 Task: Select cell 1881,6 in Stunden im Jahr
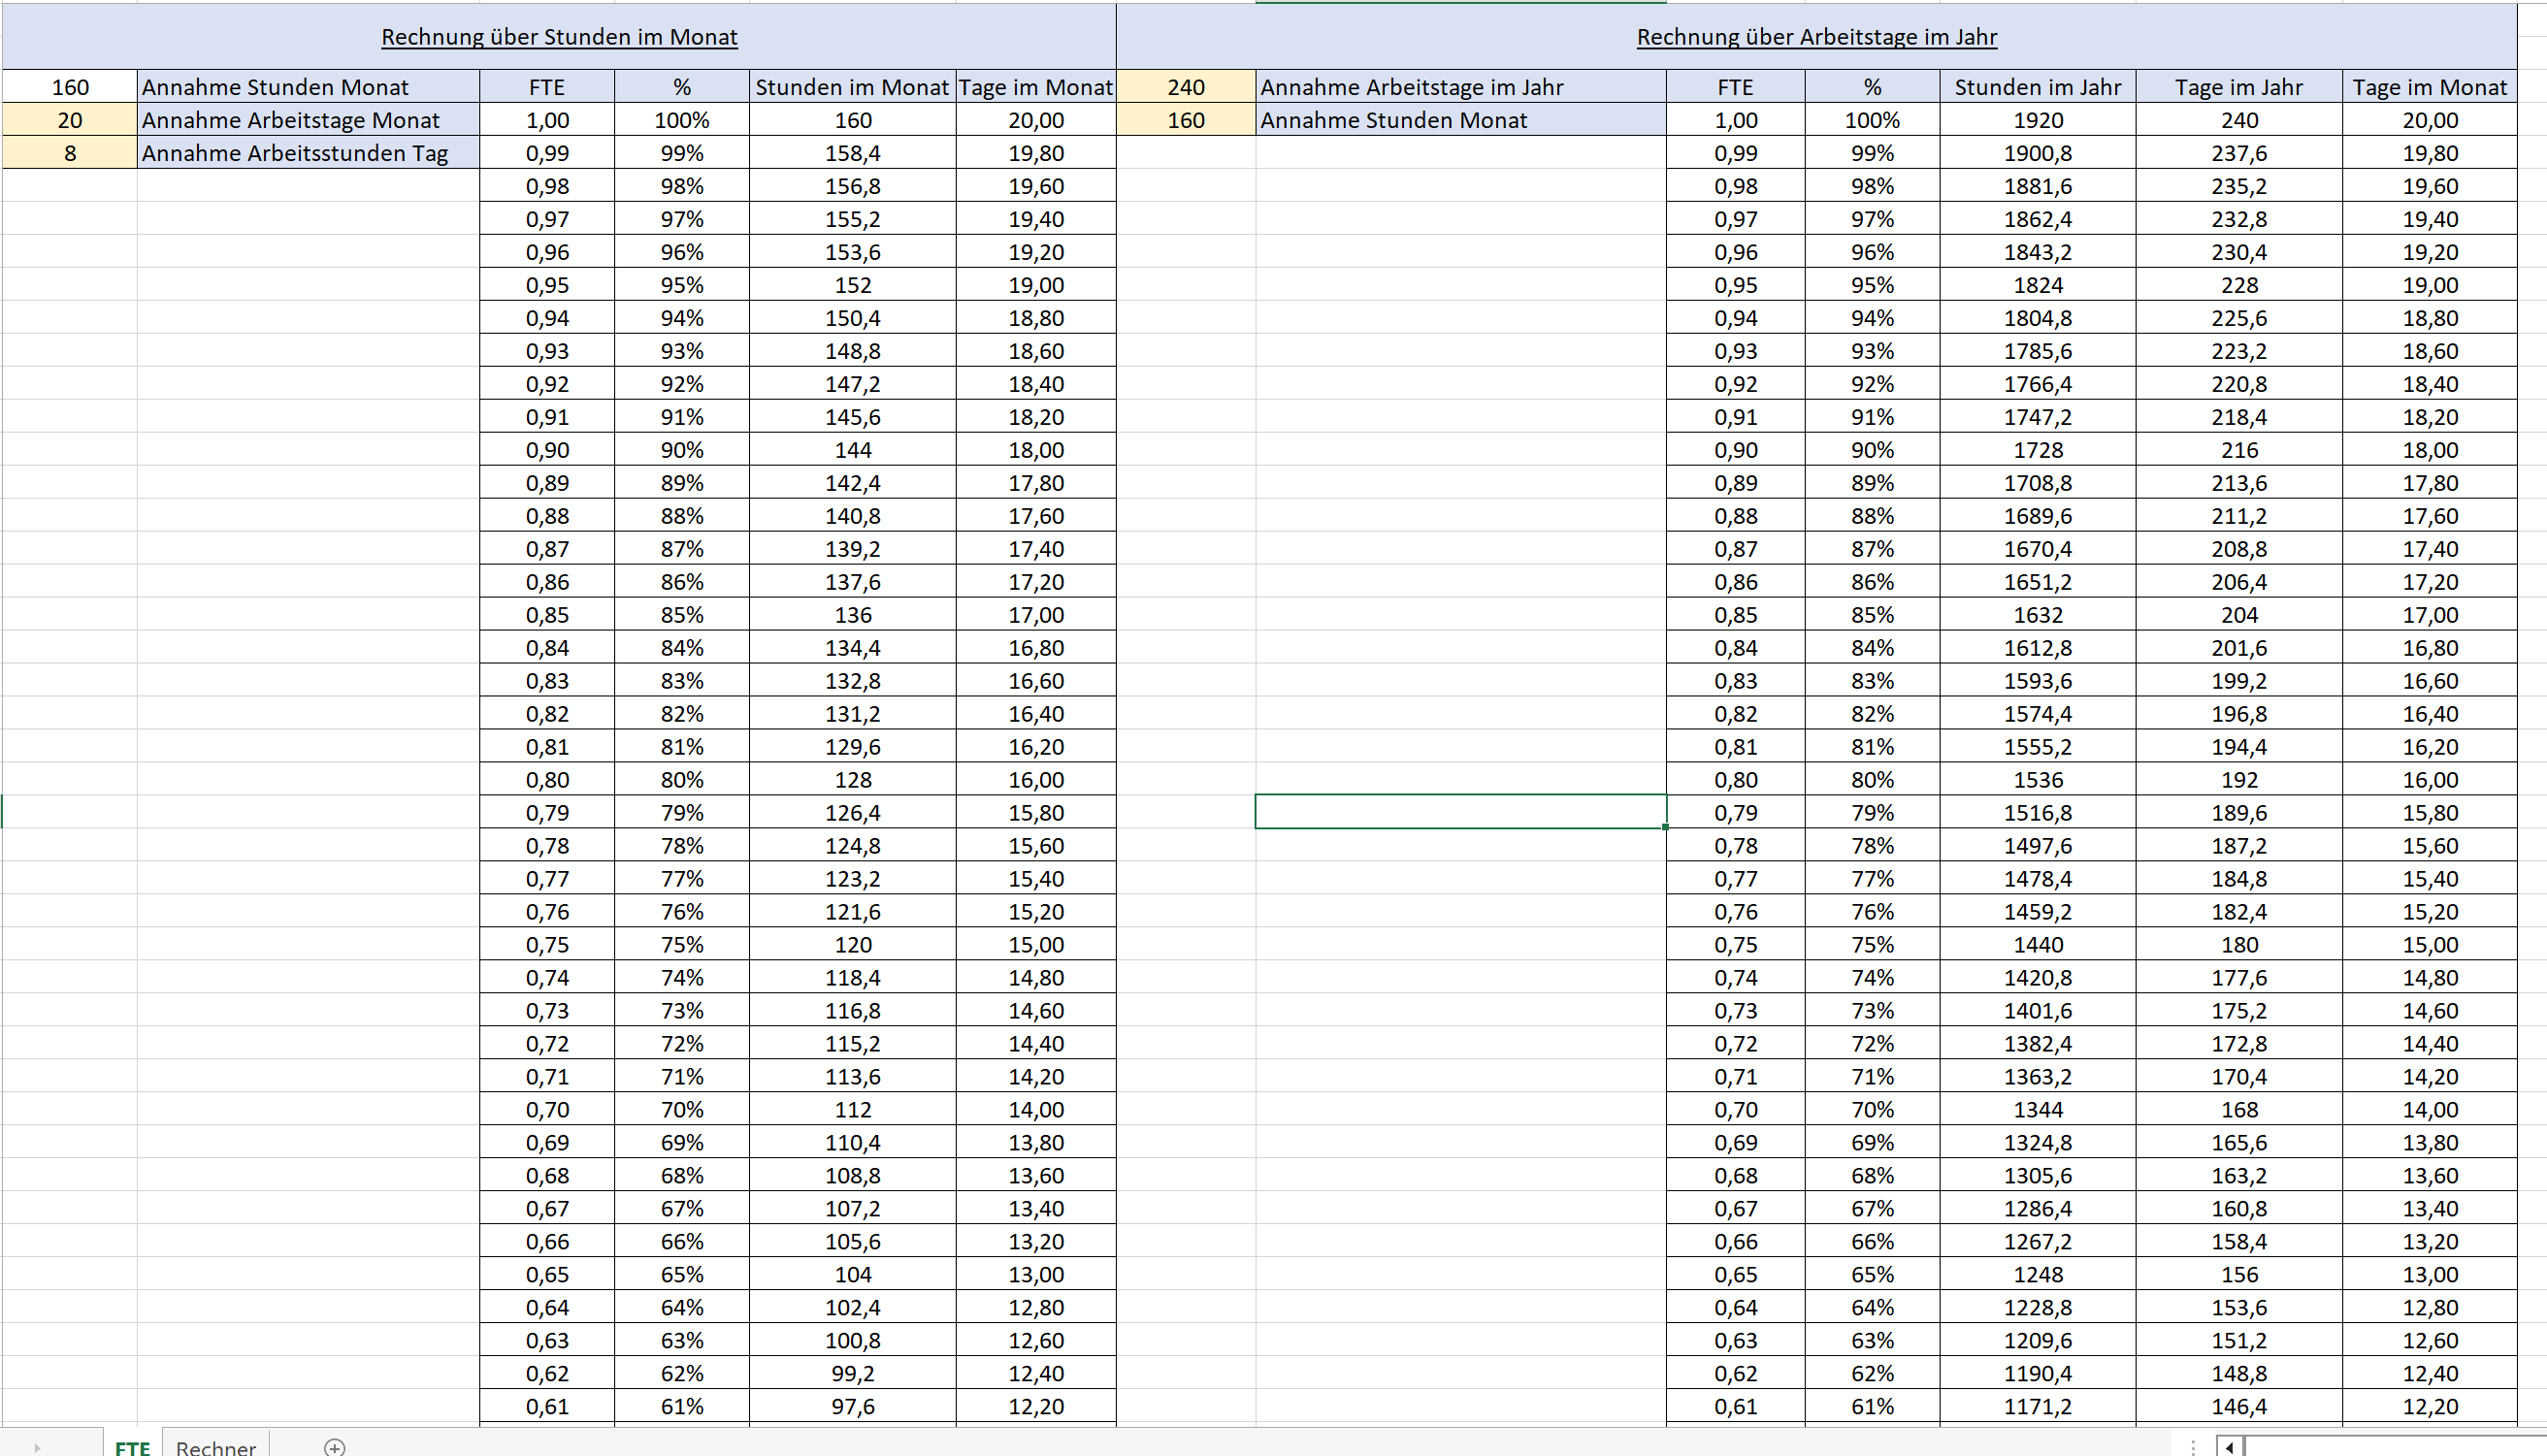tap(2037, 186)
